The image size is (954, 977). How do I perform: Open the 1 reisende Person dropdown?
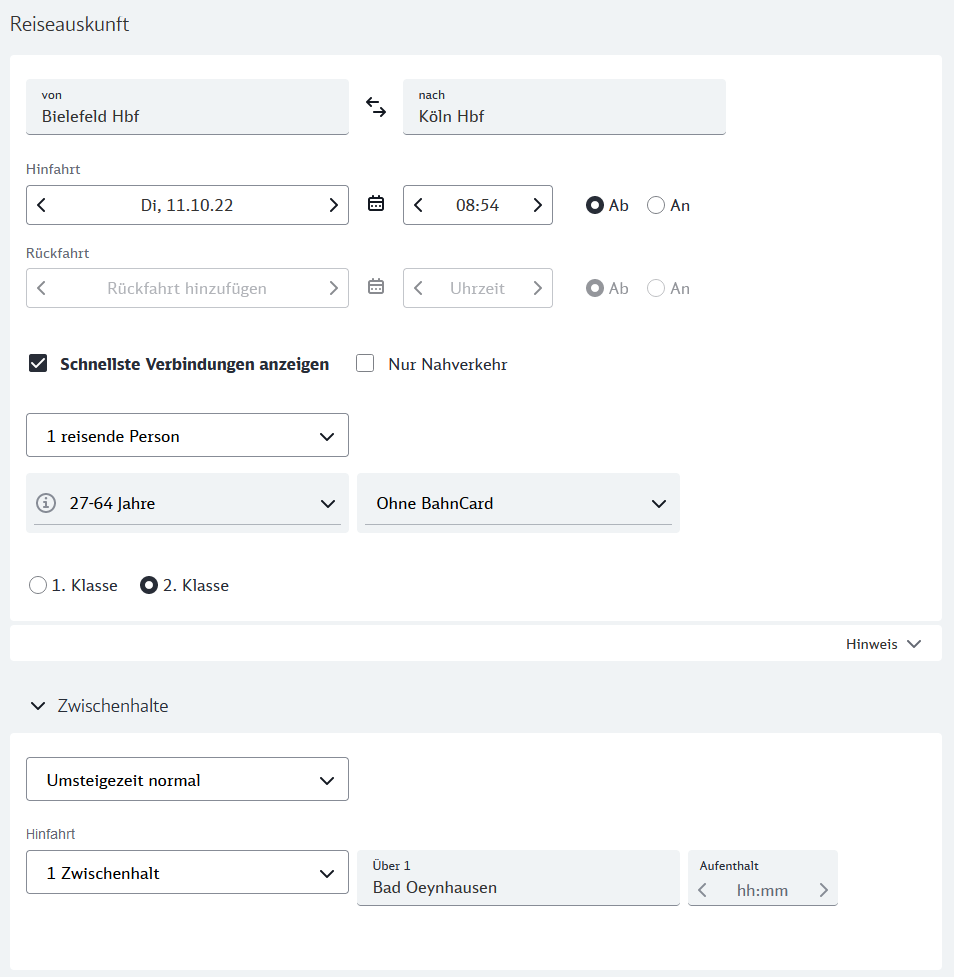tap(187, 436)
